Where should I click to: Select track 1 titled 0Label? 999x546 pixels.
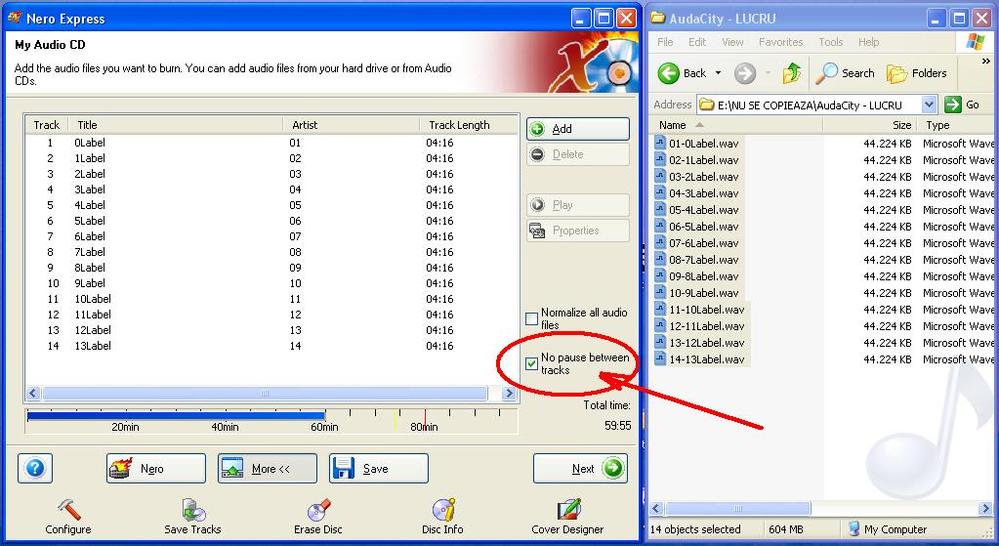click(272, 143)
